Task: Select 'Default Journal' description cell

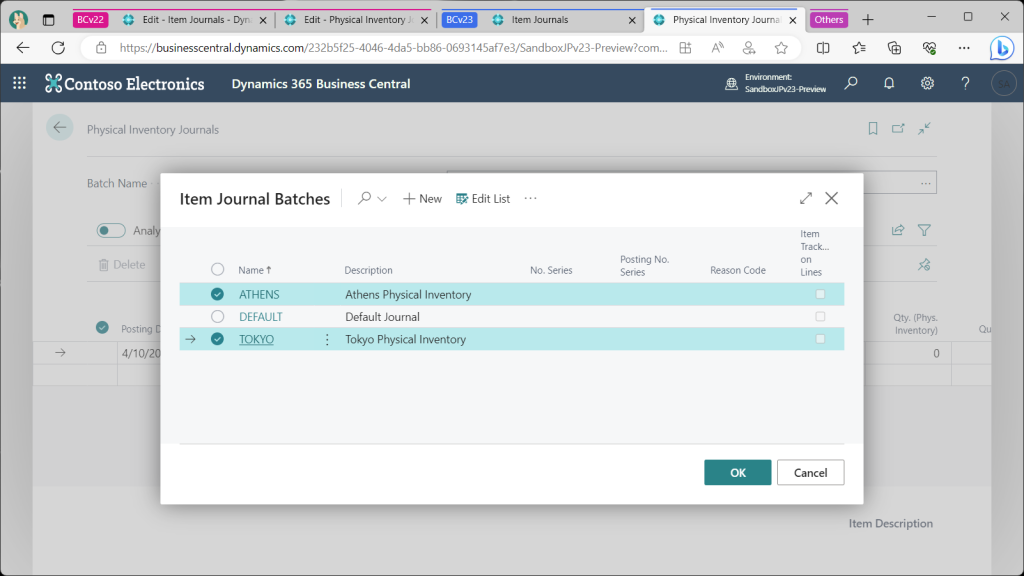Action: pyautogui.click(x=382, y=317)
